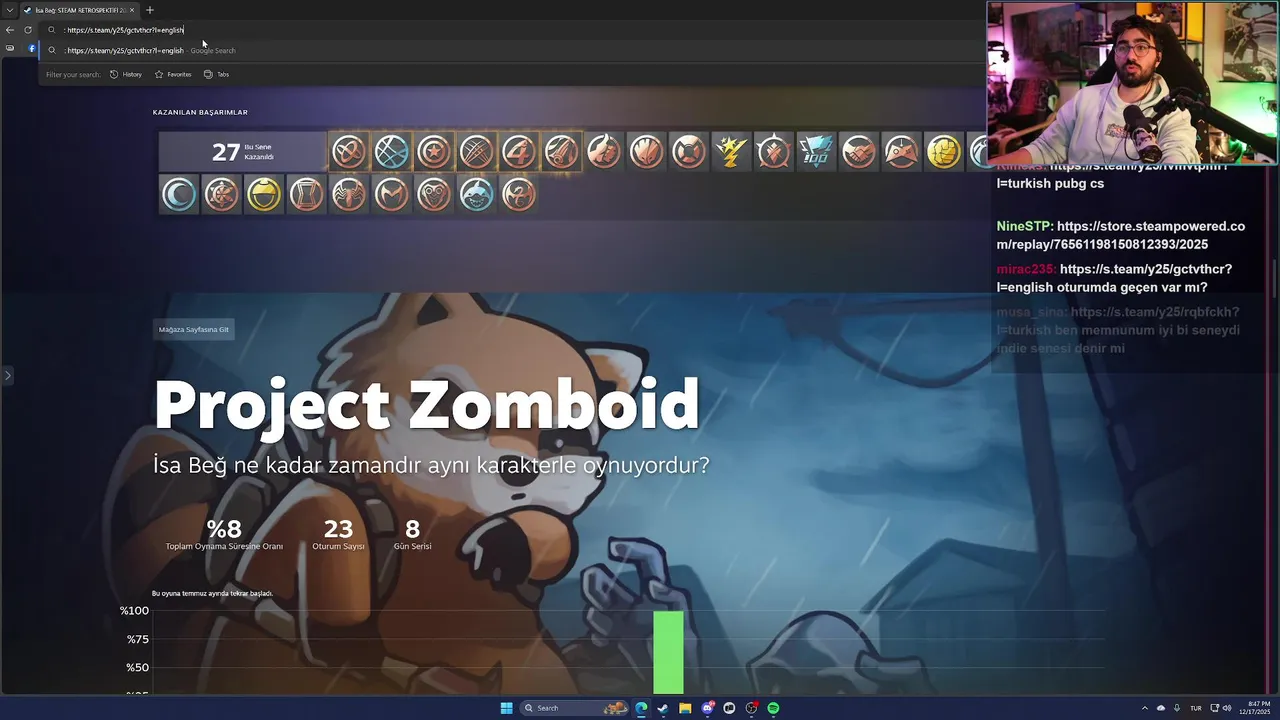Click the claw-marks achievement badge
The height and width of the screenshot is (720, 1280).
pyautogui.click(x=476, y=152)
